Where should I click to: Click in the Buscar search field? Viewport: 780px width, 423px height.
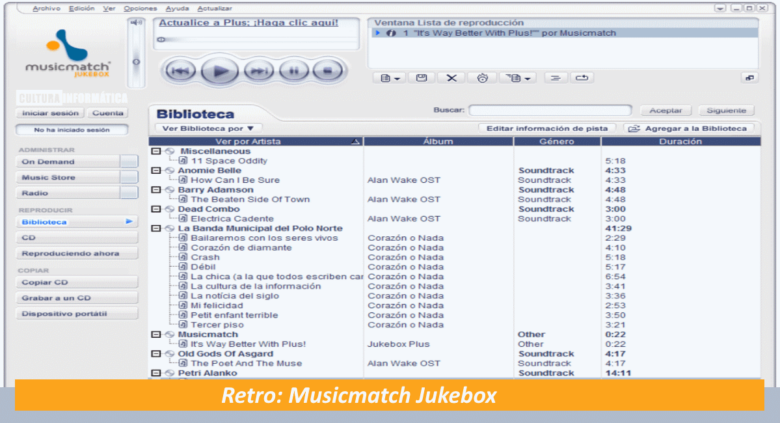click(x=549, y=110)
